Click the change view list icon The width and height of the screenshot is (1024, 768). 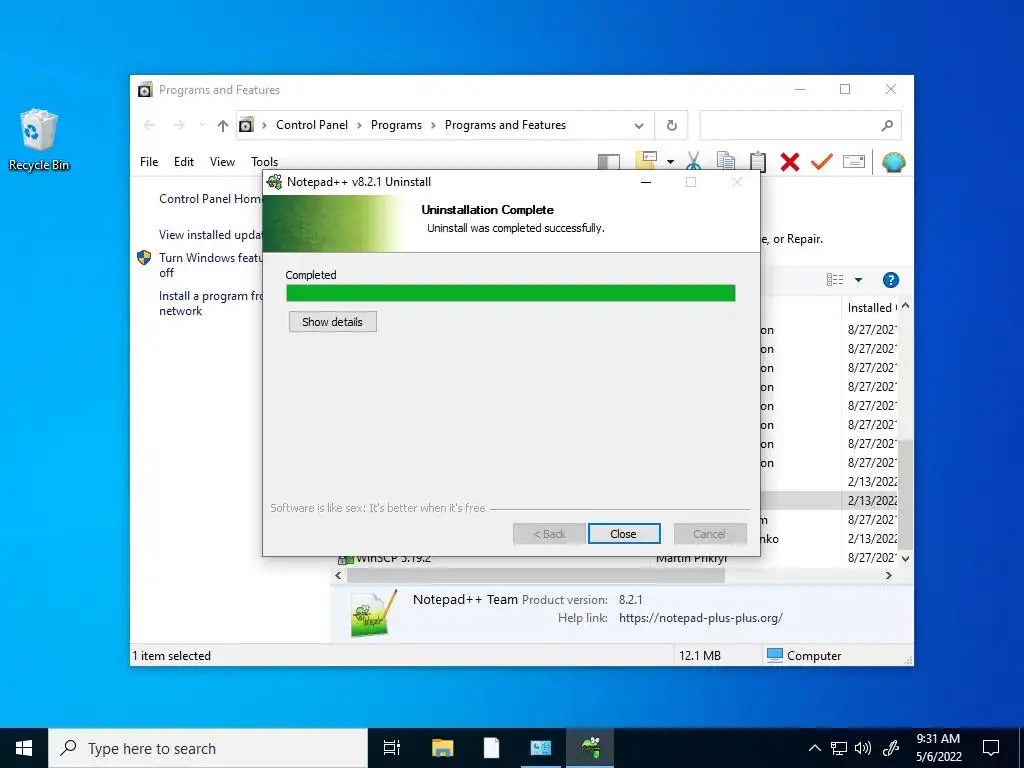(x=835, y=280)
